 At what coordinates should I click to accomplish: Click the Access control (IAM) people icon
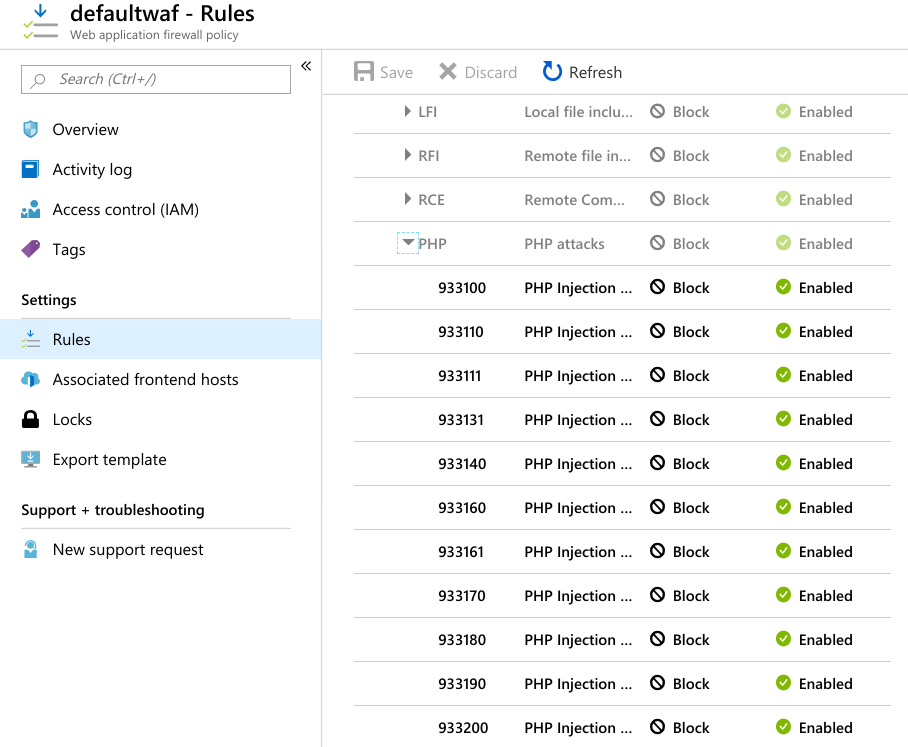[31, 209]
